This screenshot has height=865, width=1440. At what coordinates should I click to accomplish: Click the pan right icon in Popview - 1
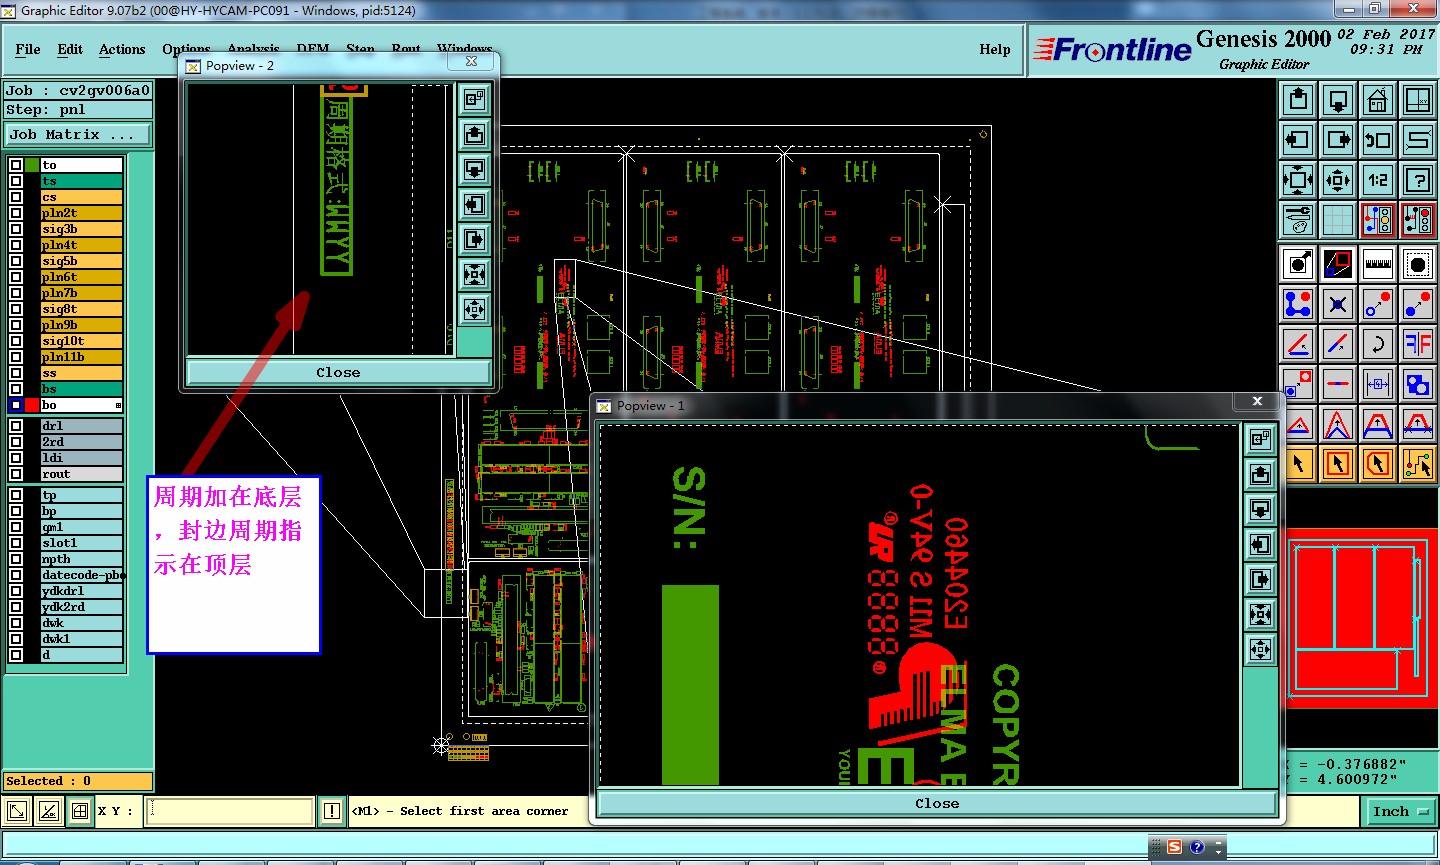(1260, 580)
